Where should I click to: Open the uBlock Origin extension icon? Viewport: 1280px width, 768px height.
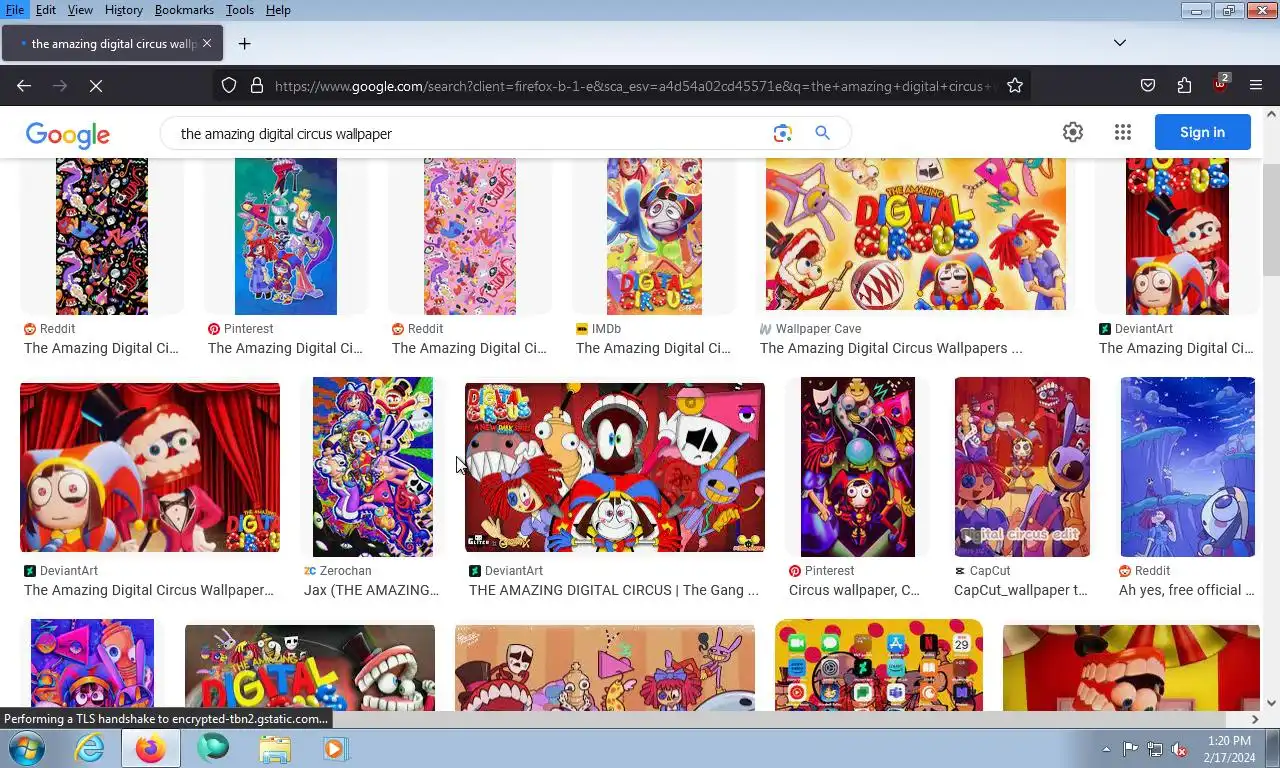pos(1220,85)
